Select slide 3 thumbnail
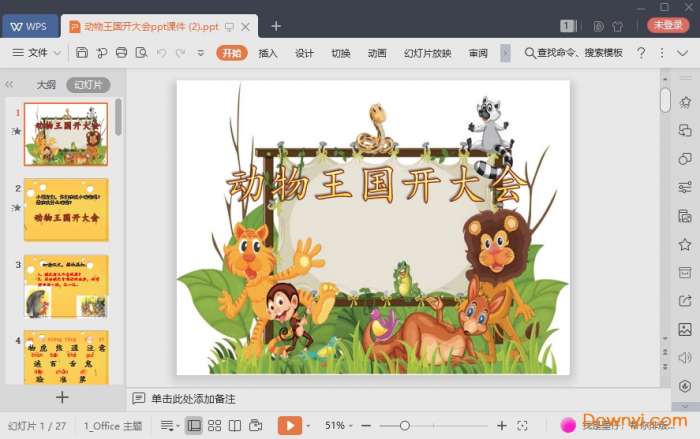700x439 pixels. 66,286
